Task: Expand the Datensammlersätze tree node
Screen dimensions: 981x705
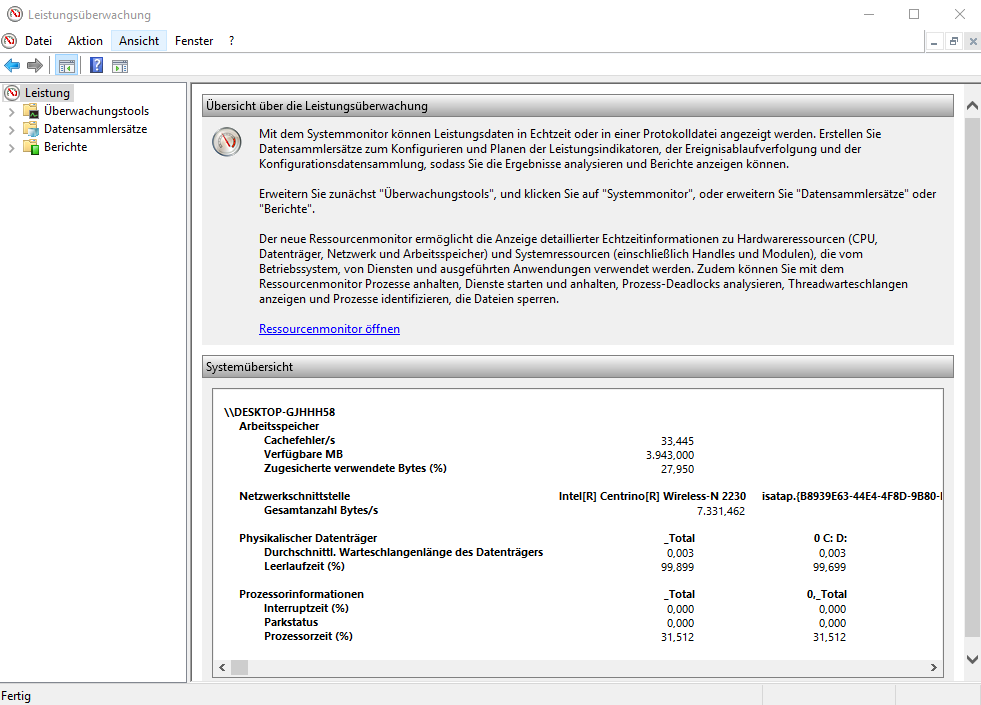Action: [11, 130]
